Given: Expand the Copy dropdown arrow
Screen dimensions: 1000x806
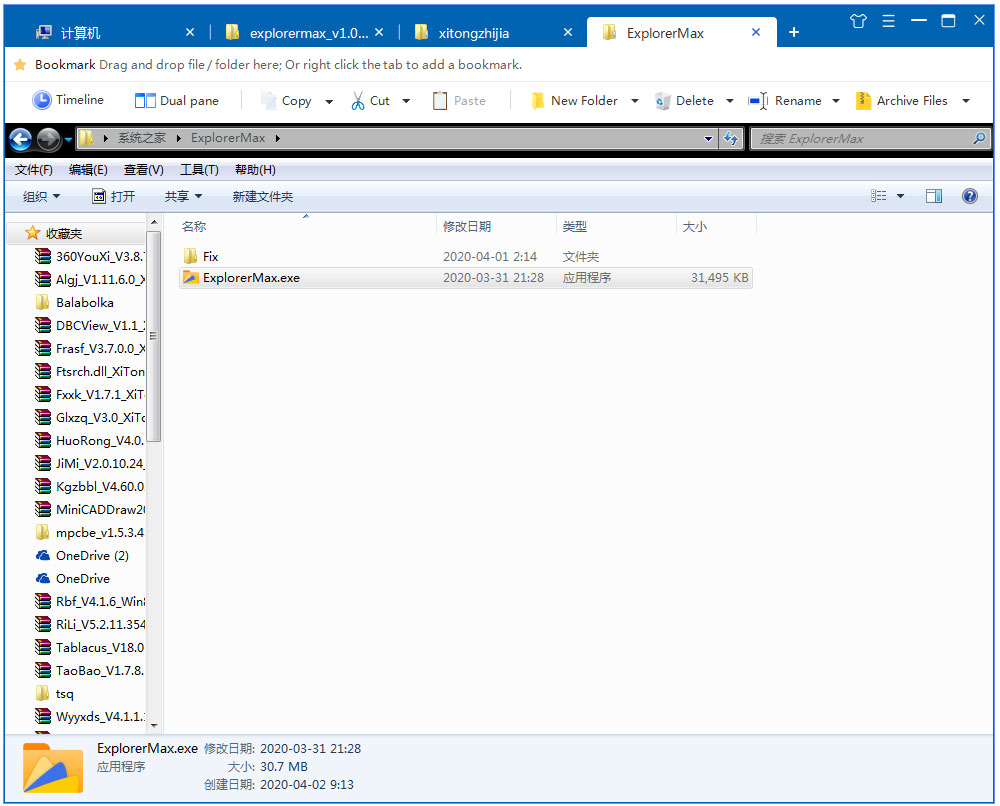Looking at the screenshot, I should point(328,100).
